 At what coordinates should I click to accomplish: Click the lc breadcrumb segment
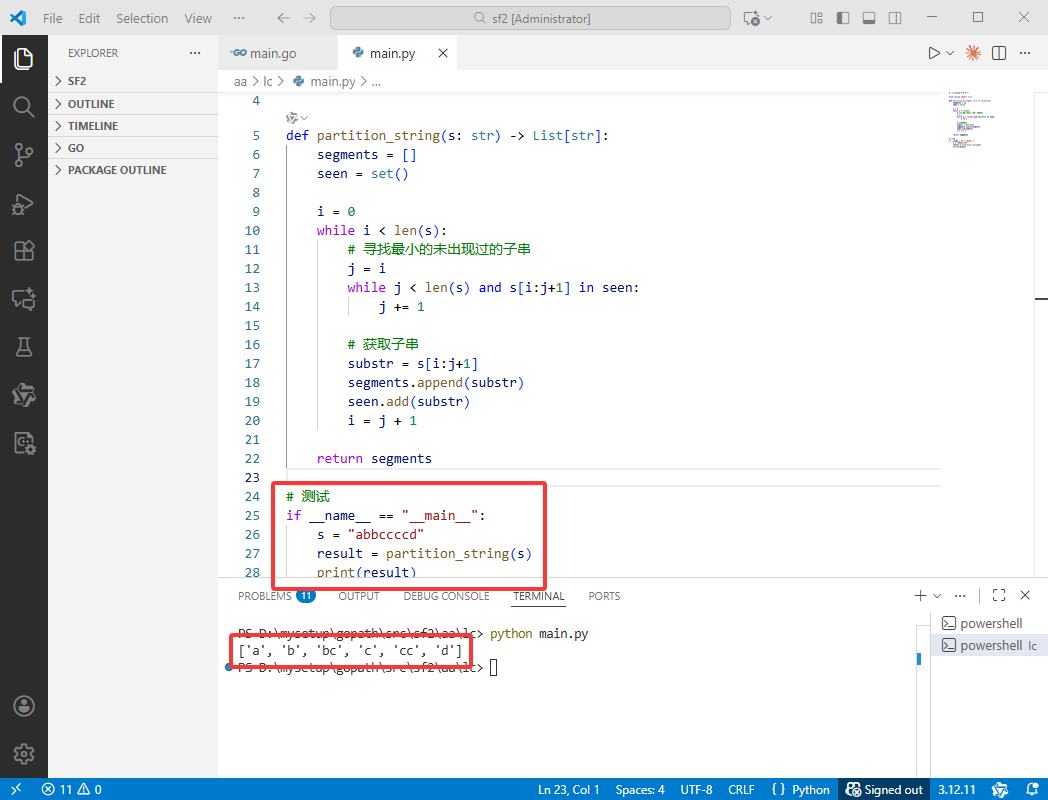click(267, 82)
